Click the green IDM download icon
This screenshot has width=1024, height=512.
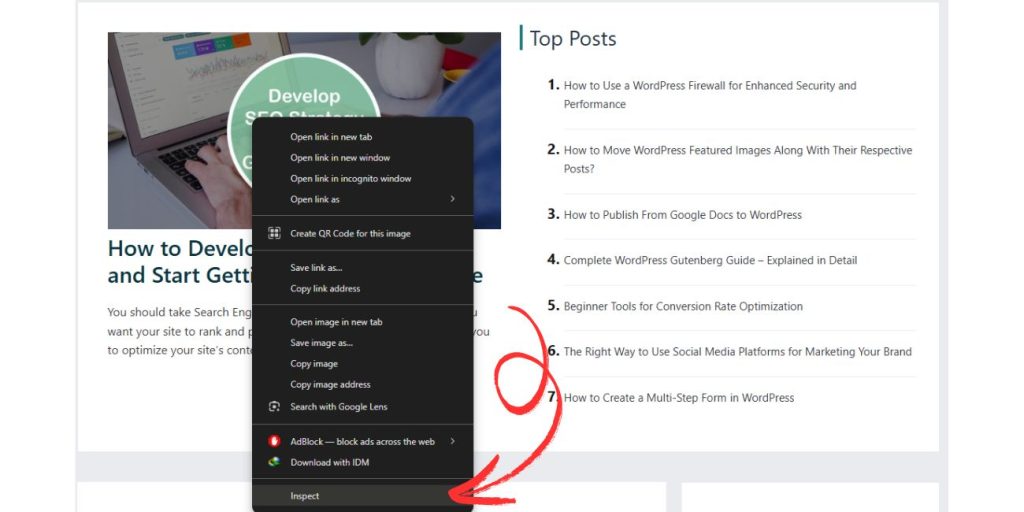pyautogui.click(x=274, y=462)
